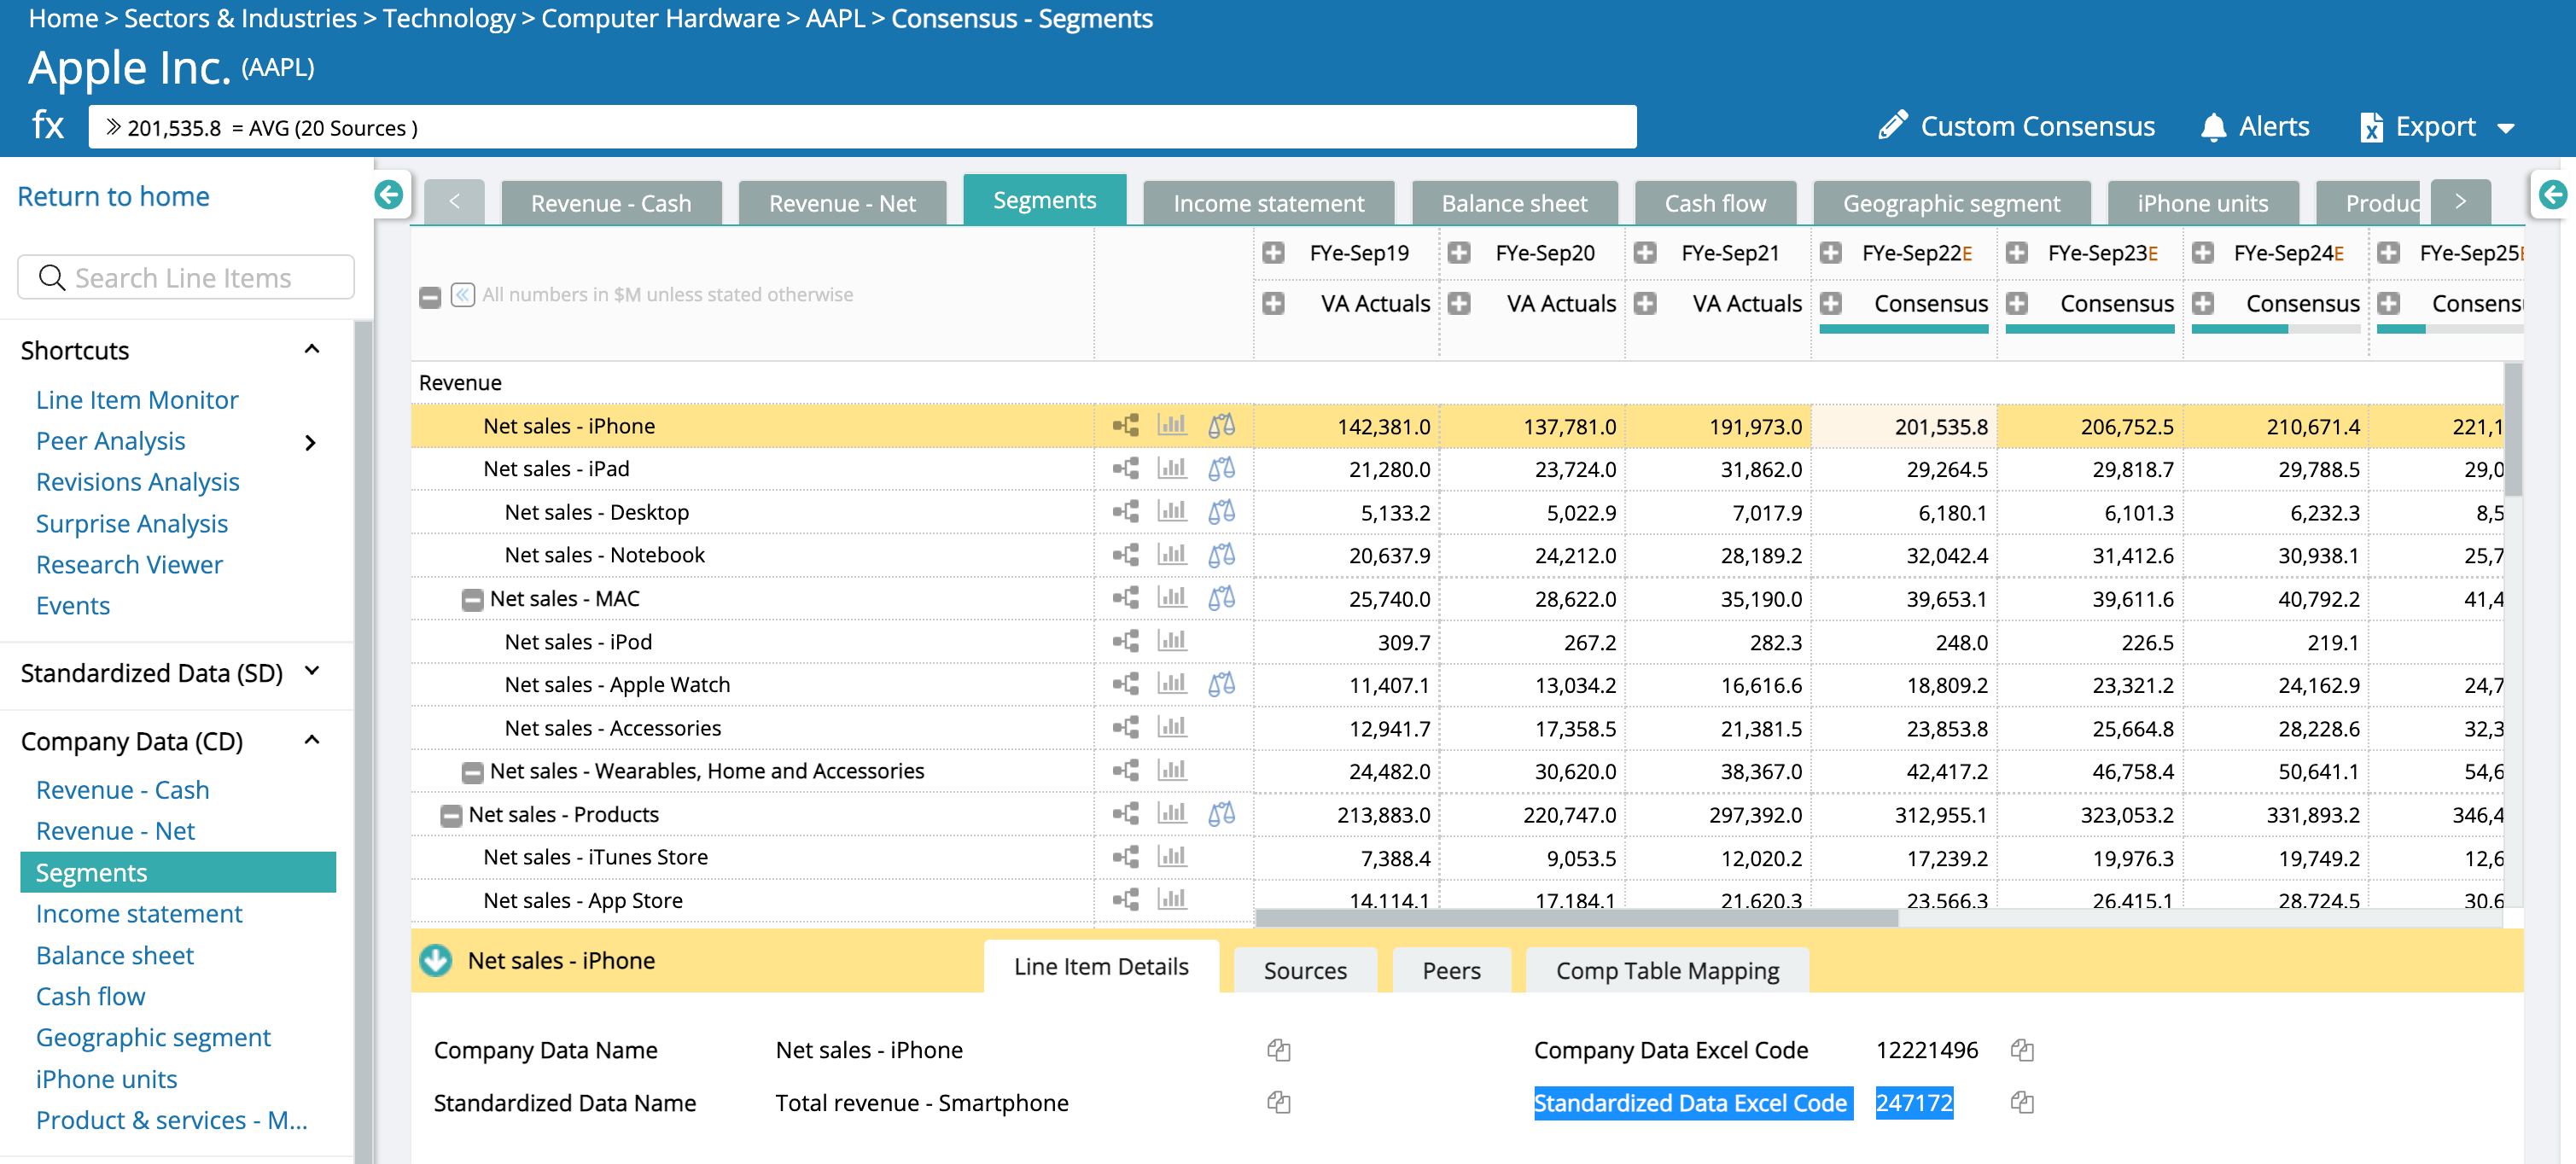Screen dimensions: 2576x1164
Task: Collapse the Net sales - MAC group
Action: tap(472, 599)
